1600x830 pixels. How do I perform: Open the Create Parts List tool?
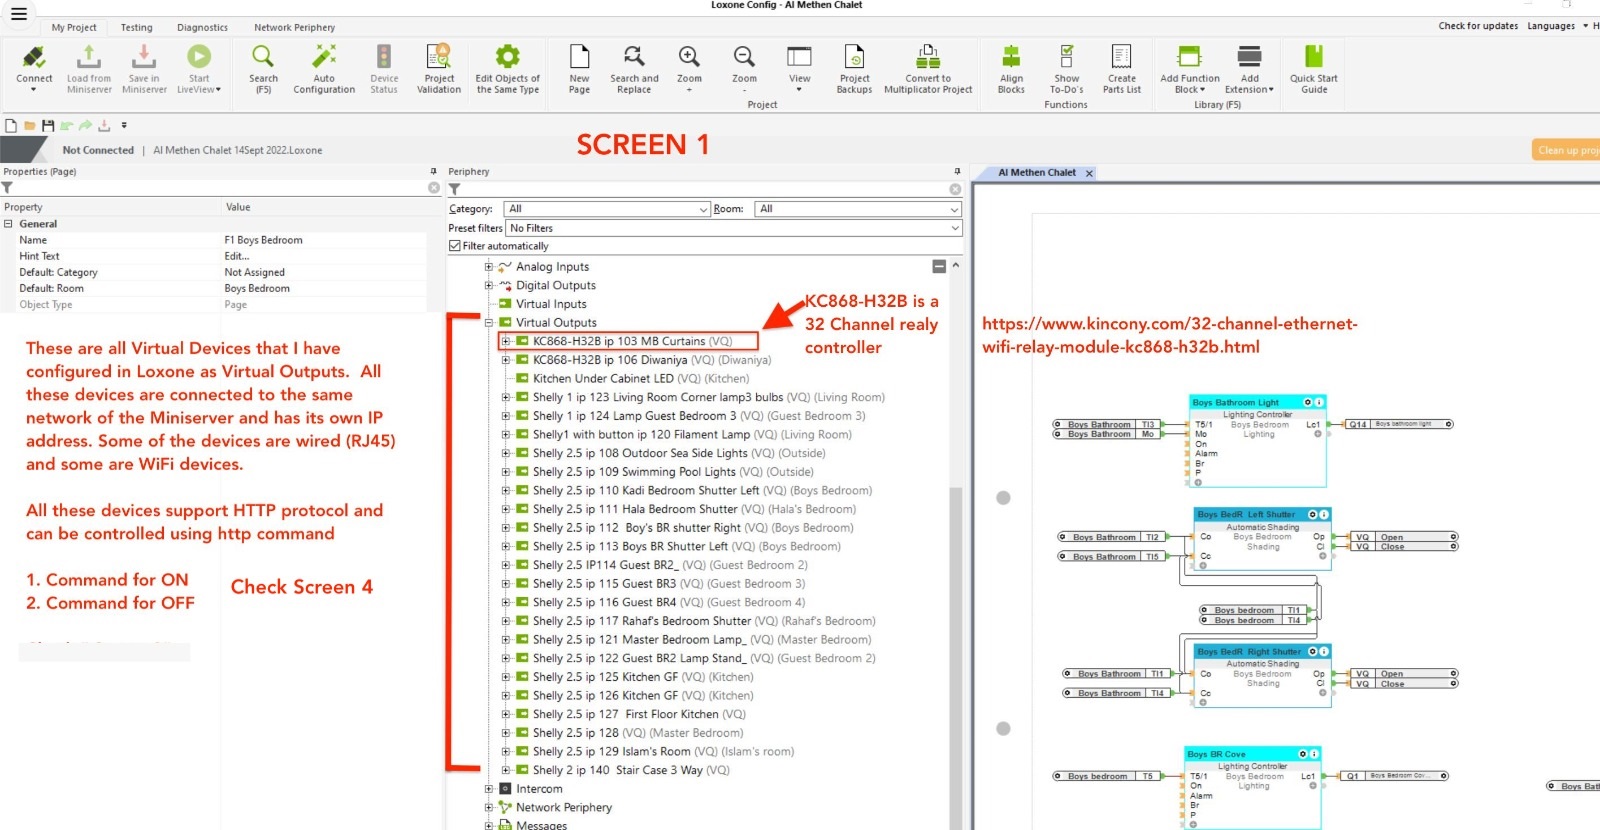(x=1121, y=58)
